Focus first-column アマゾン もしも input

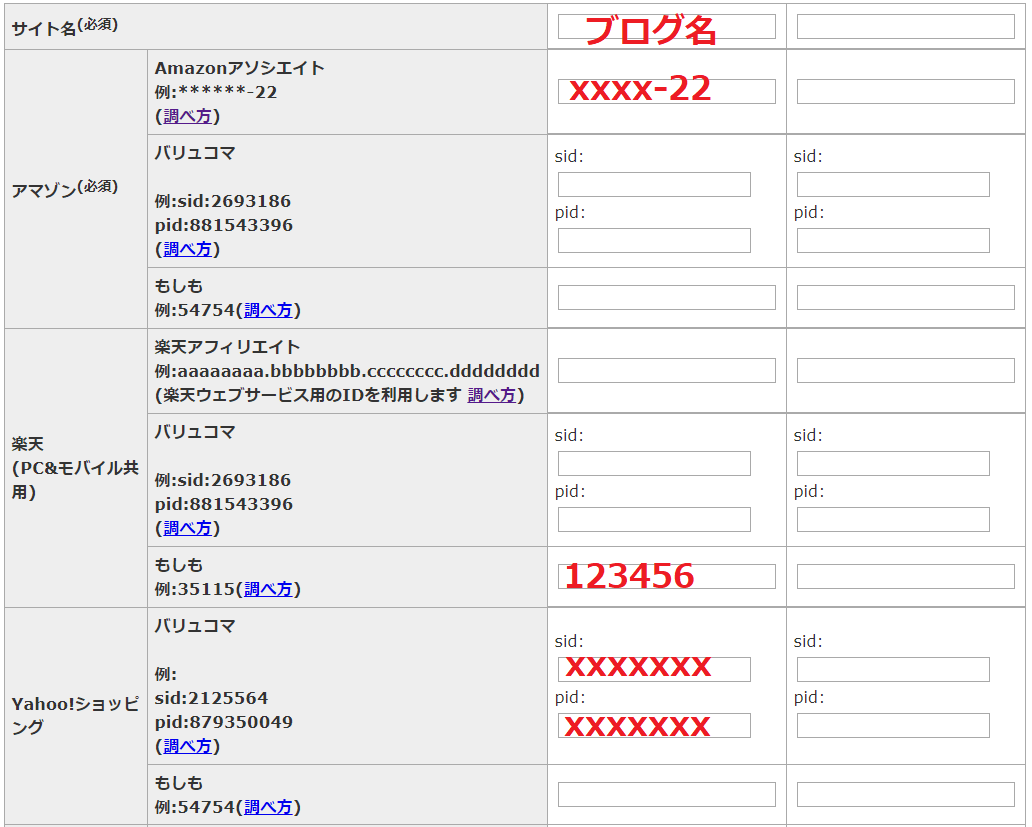667,297
